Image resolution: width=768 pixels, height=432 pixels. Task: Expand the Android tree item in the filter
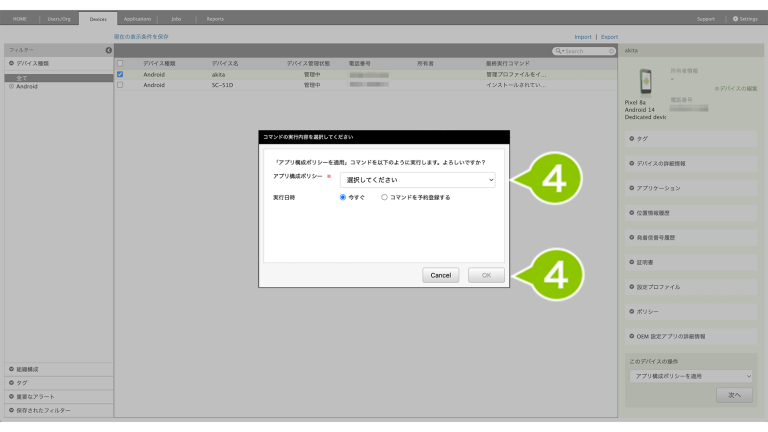click(12, 86)
